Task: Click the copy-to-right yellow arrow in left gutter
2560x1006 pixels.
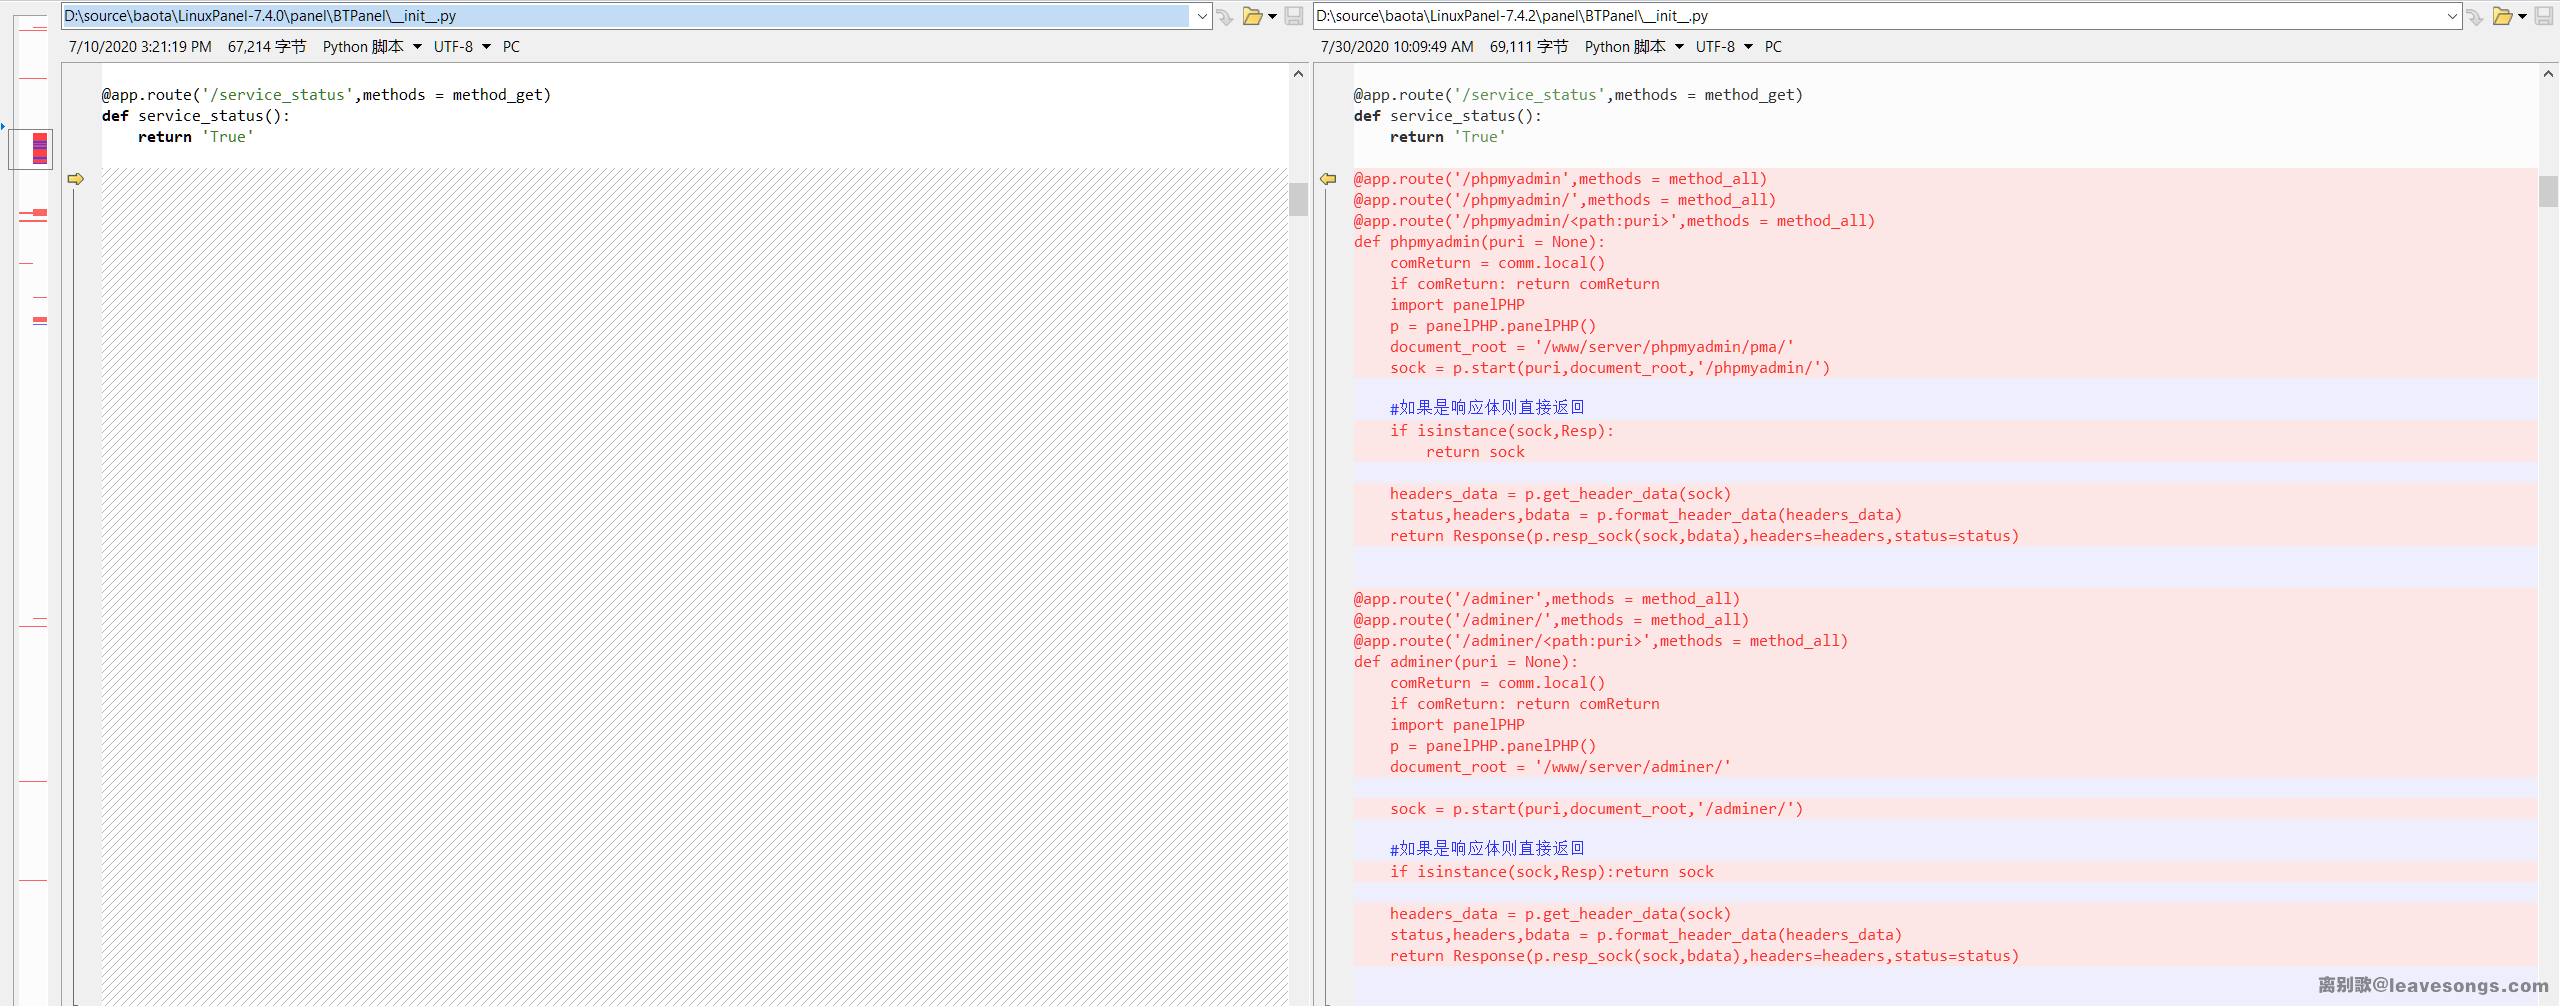Action: [x=76, y=179]
